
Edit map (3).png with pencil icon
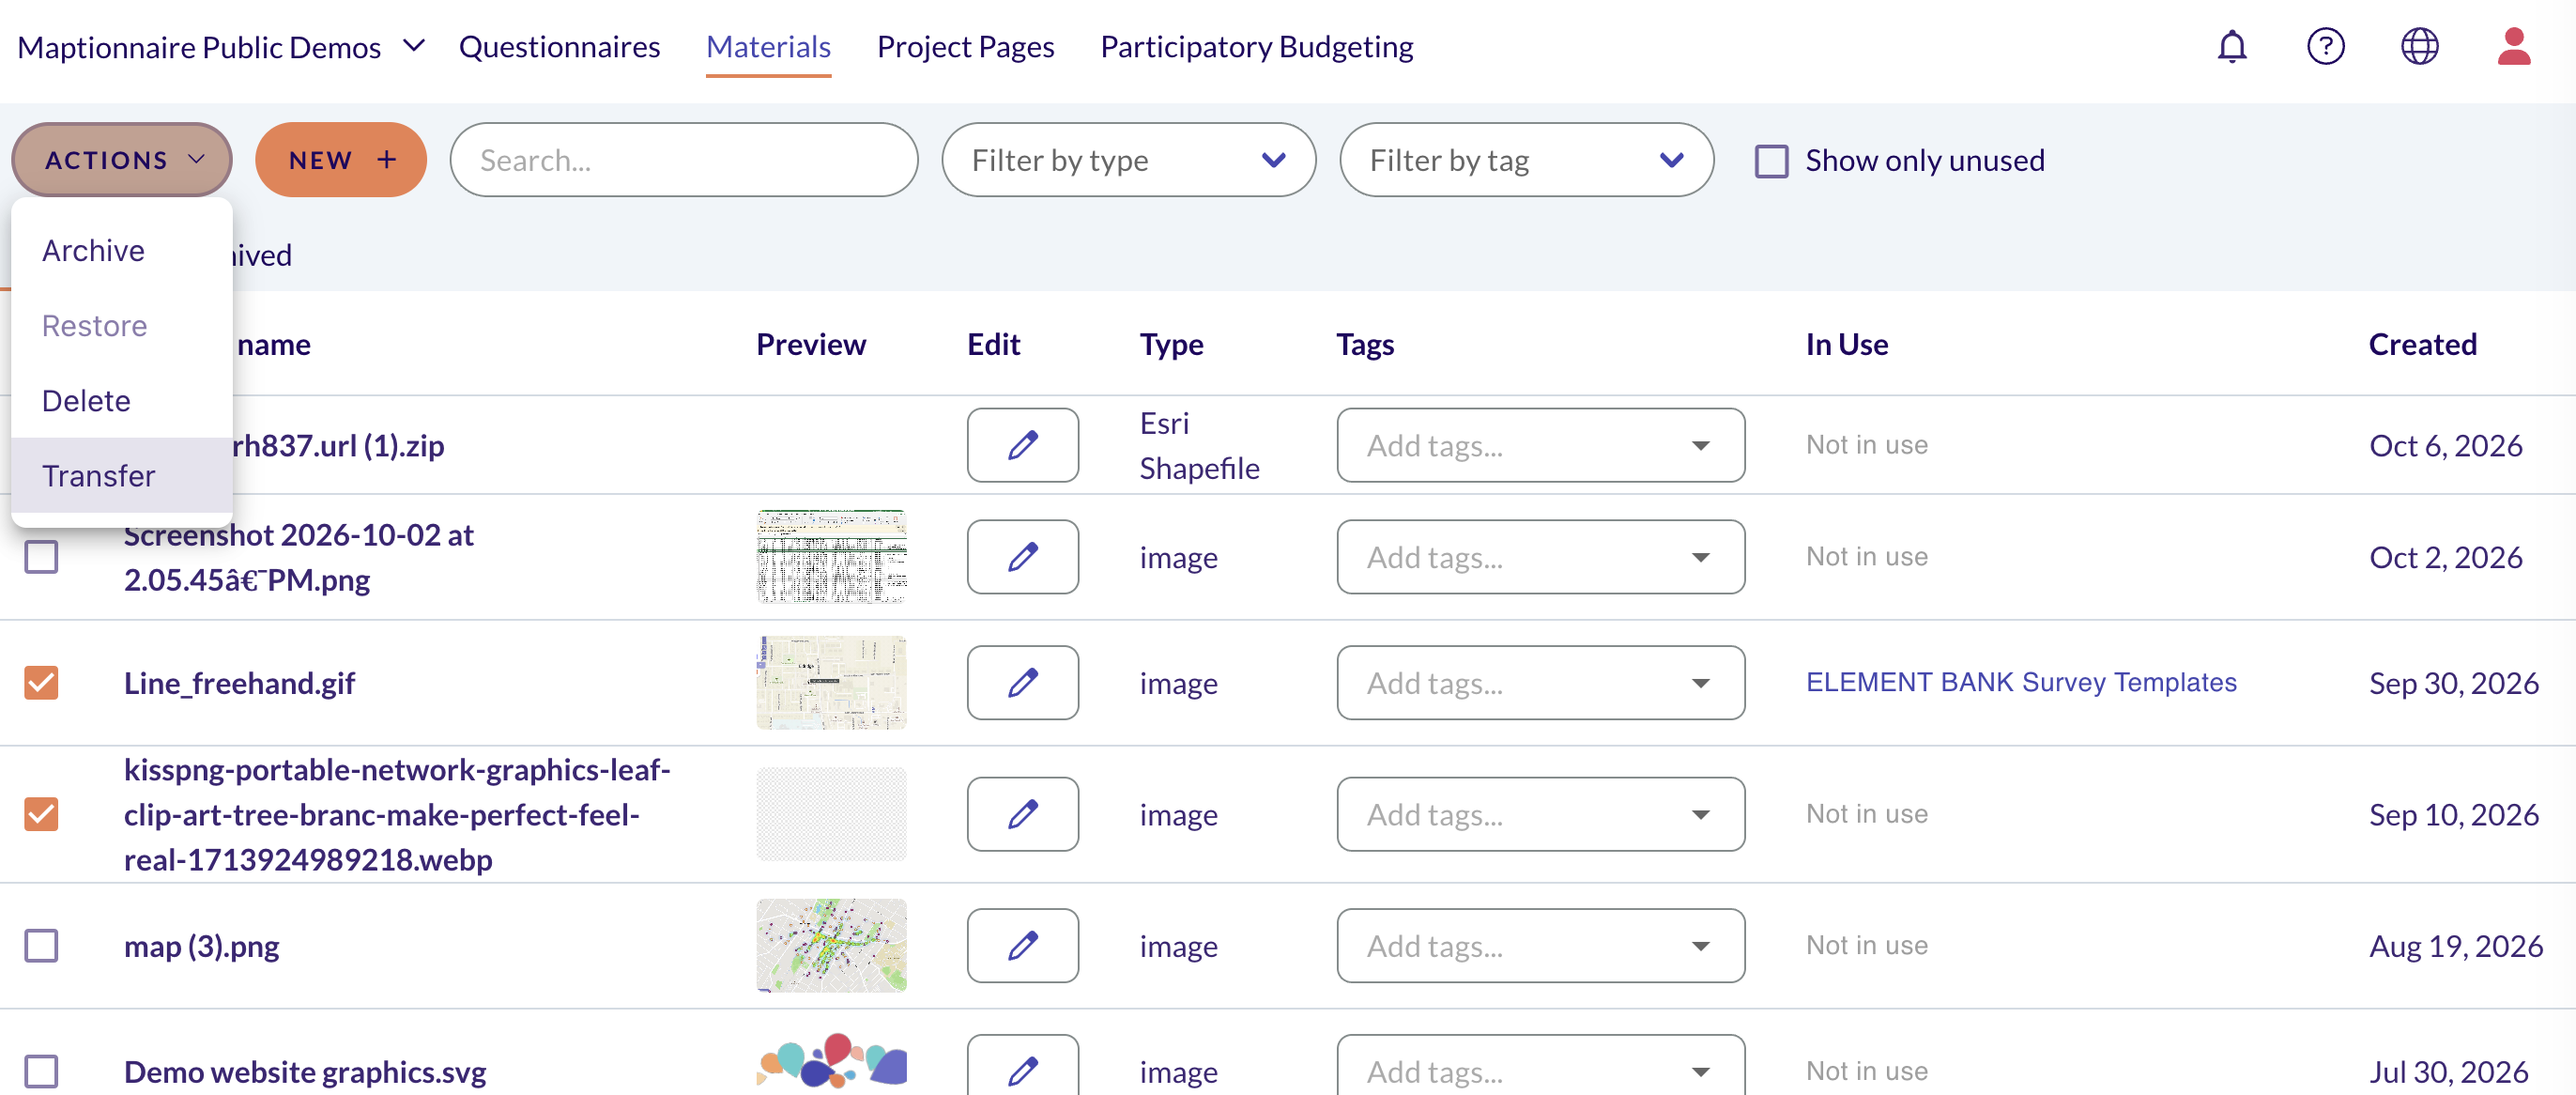[x=1022, y=946]
